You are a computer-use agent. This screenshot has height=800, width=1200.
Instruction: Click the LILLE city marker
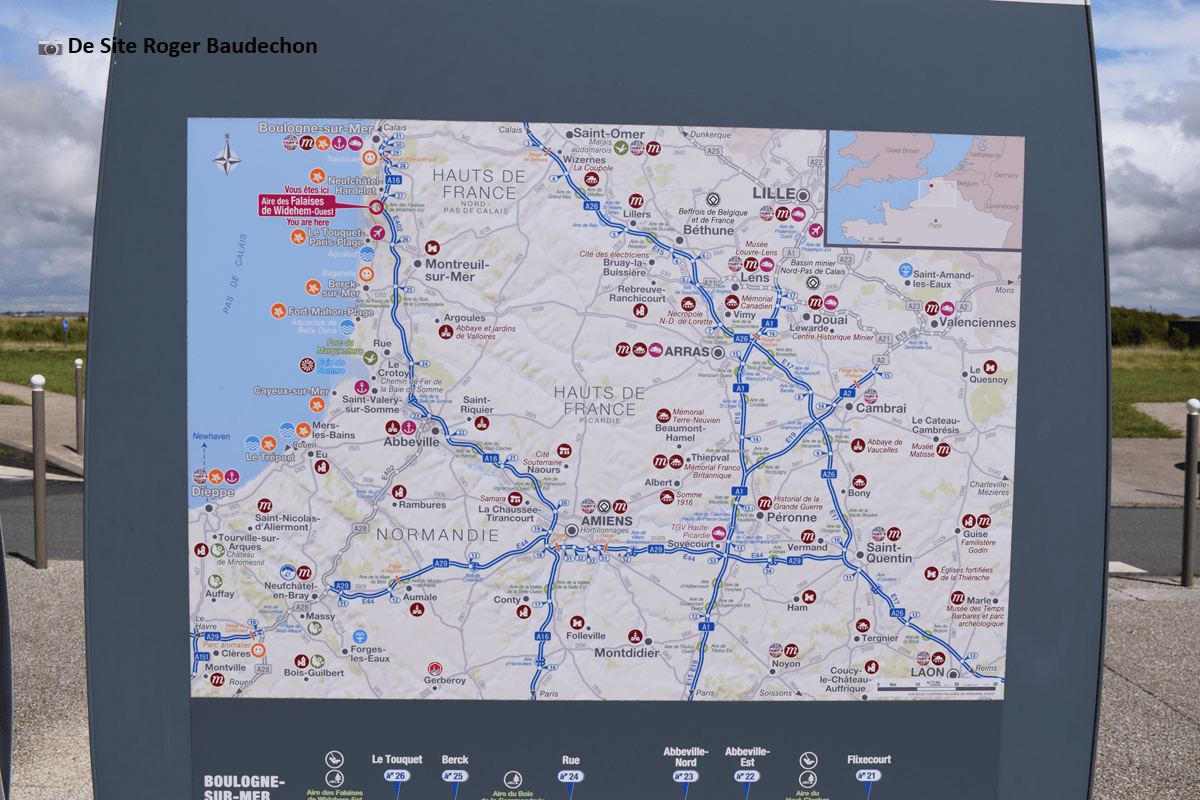pos(803,194)
